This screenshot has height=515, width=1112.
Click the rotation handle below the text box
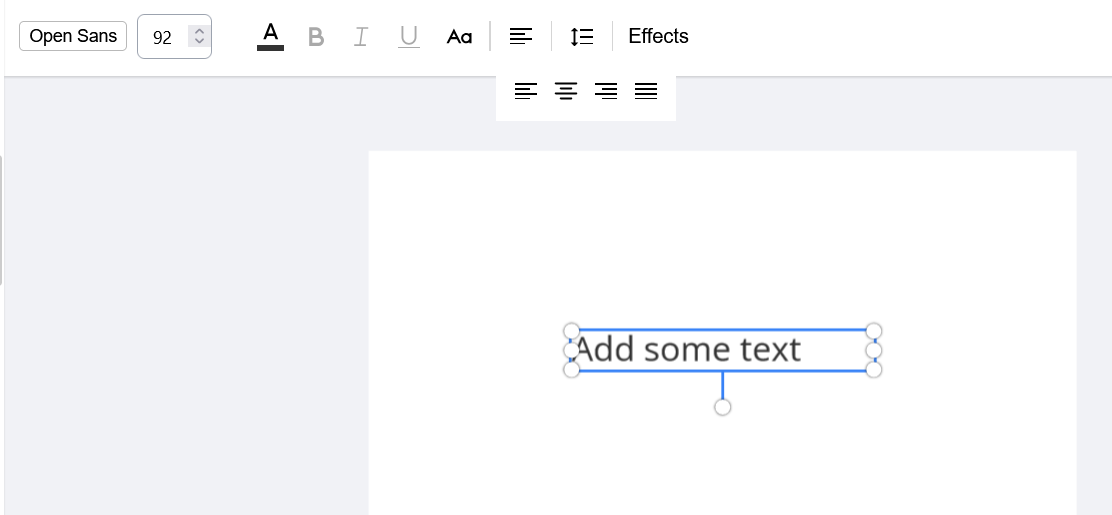tap(723, 407)
